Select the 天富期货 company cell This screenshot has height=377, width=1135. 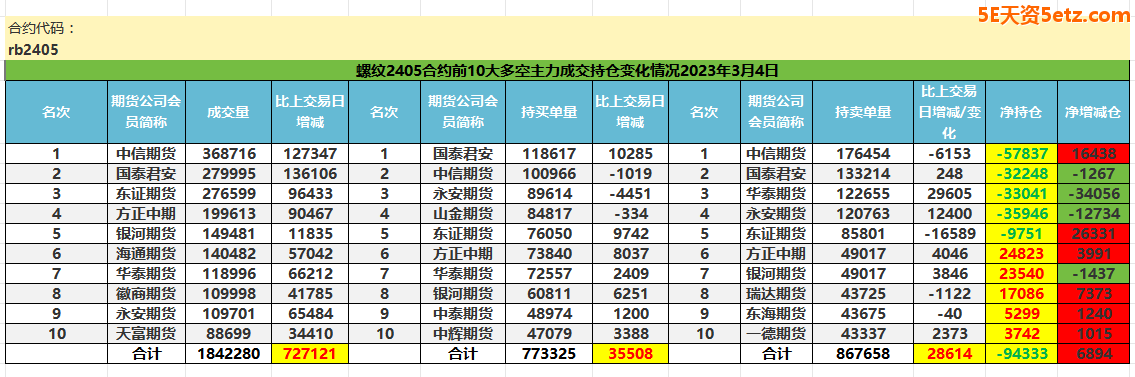coord(146,334)
